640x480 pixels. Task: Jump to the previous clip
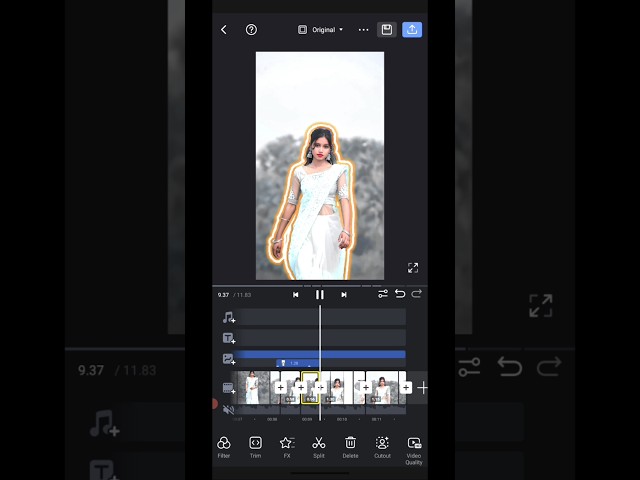[296, 295]
